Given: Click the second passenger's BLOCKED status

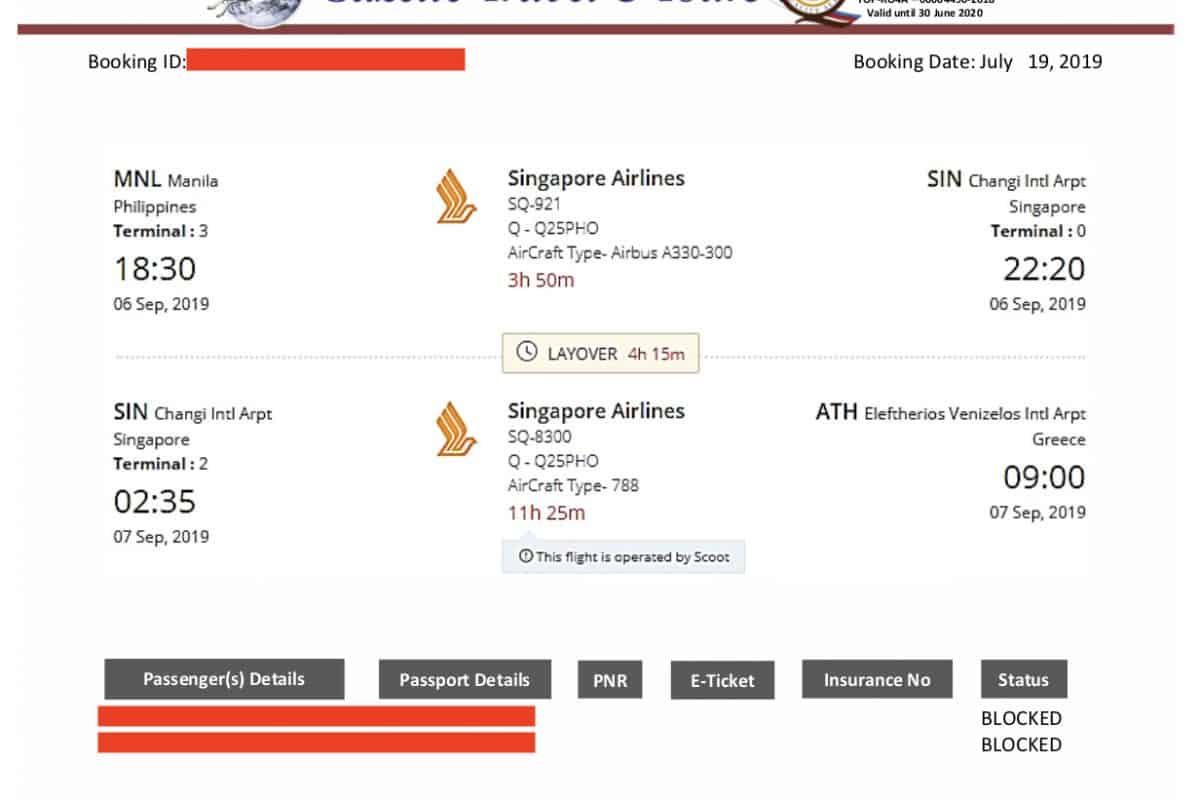Looking at the screenshot, I should pyautogui.click(x=1021, y=745).
